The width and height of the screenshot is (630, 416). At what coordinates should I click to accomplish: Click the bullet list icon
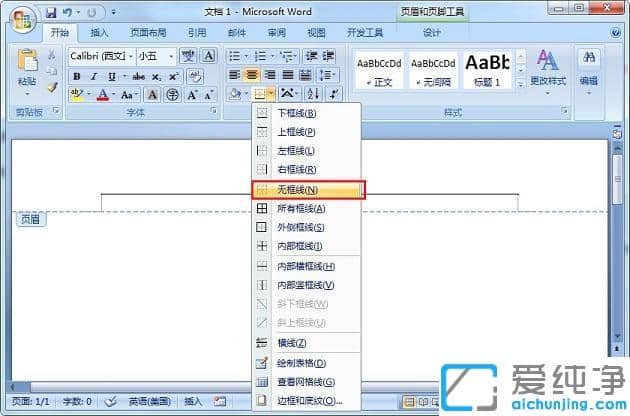tap(234, 56)
